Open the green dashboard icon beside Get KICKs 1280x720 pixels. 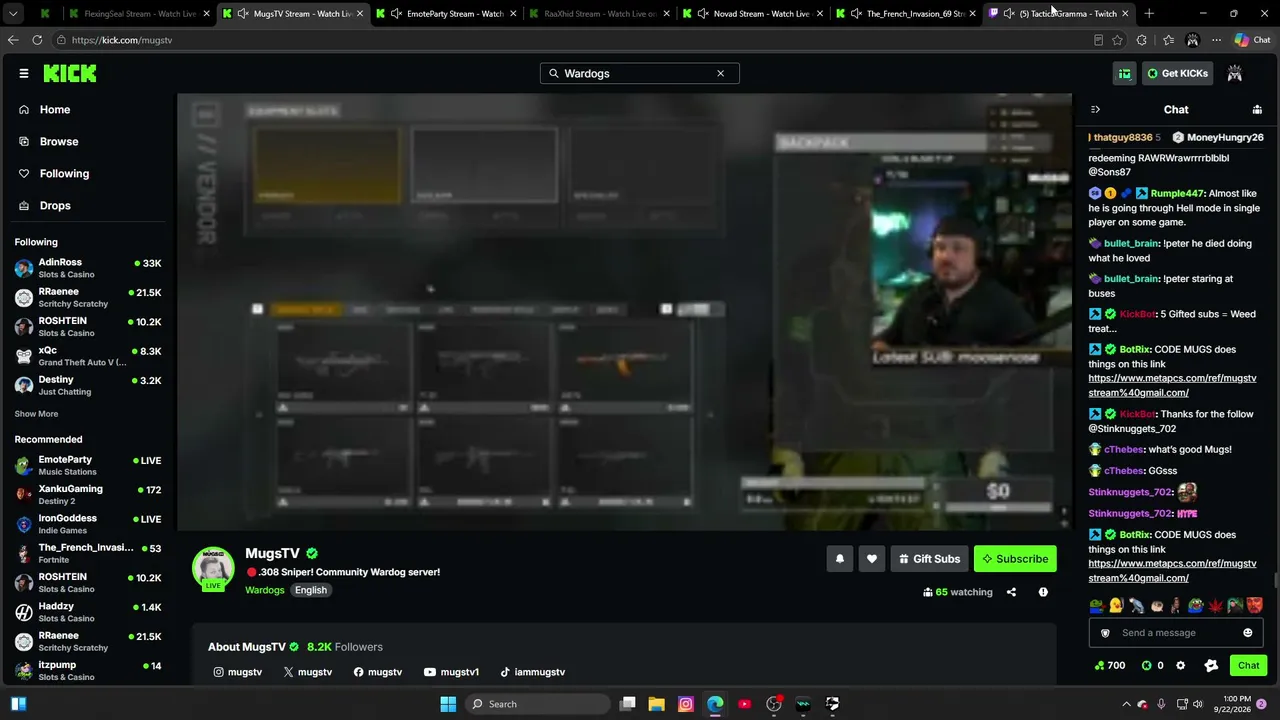pos(1125,73)
